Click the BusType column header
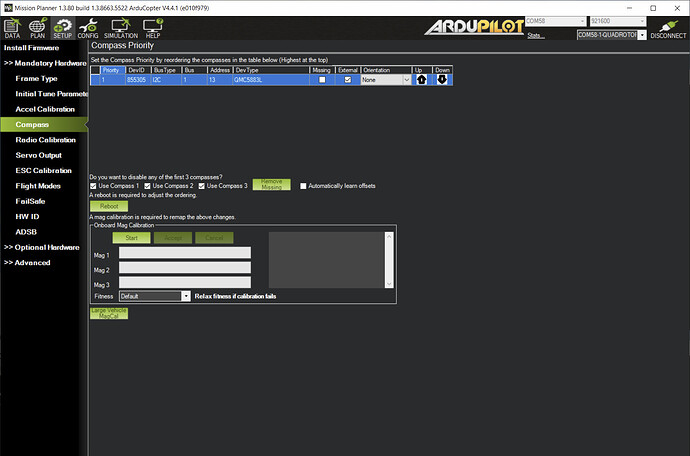690x456 pixels. [166, 70]
